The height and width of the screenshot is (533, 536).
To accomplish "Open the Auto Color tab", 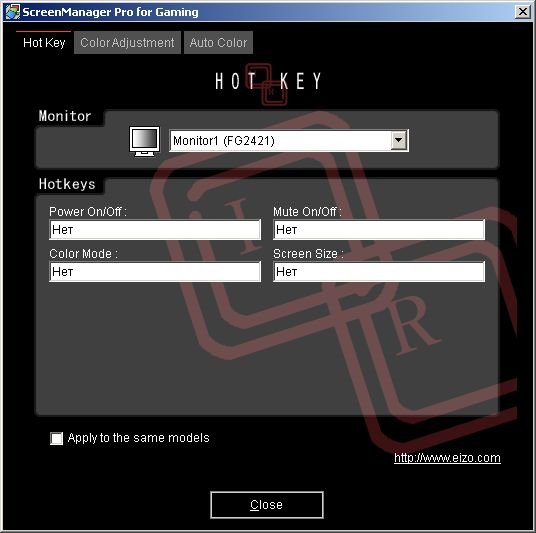I will coord(218,42).
